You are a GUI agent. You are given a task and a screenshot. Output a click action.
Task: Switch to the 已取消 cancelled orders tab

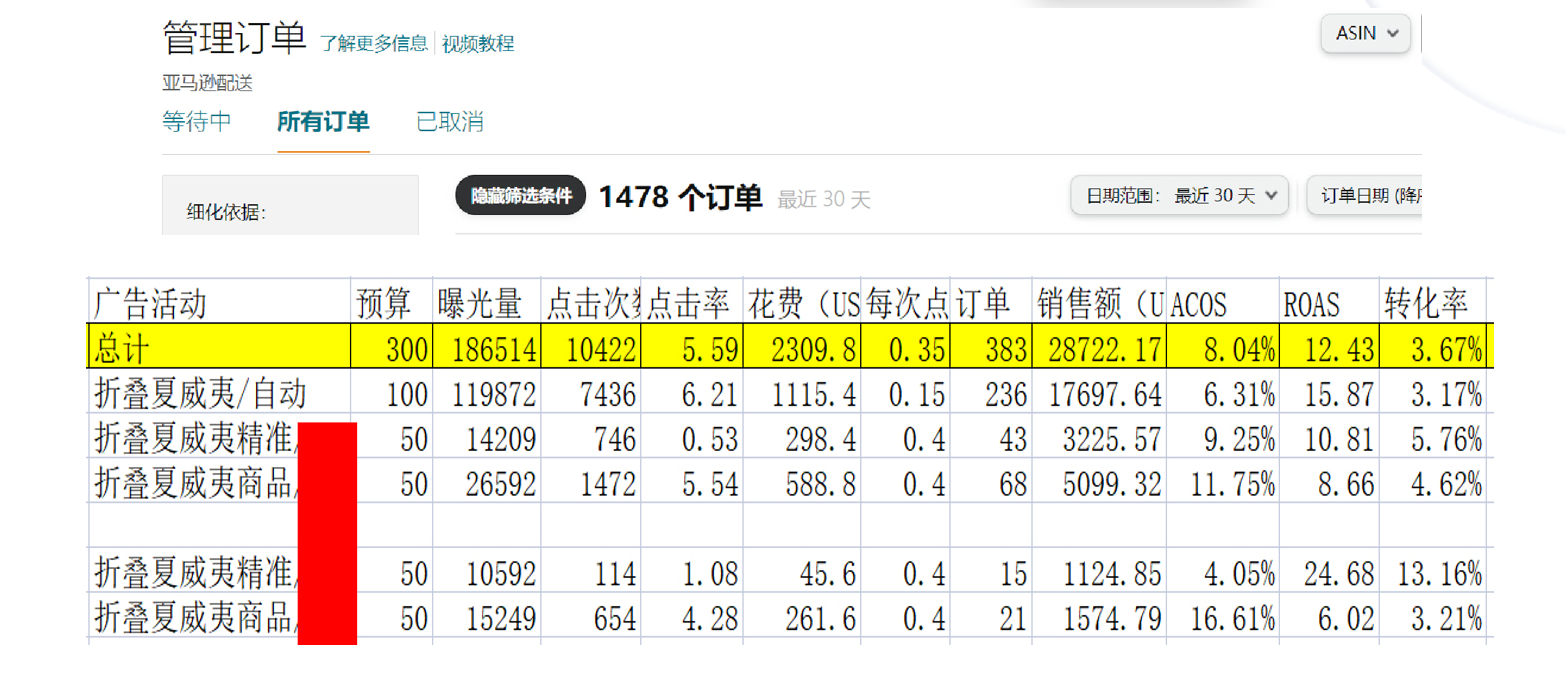tap(450, 121)
